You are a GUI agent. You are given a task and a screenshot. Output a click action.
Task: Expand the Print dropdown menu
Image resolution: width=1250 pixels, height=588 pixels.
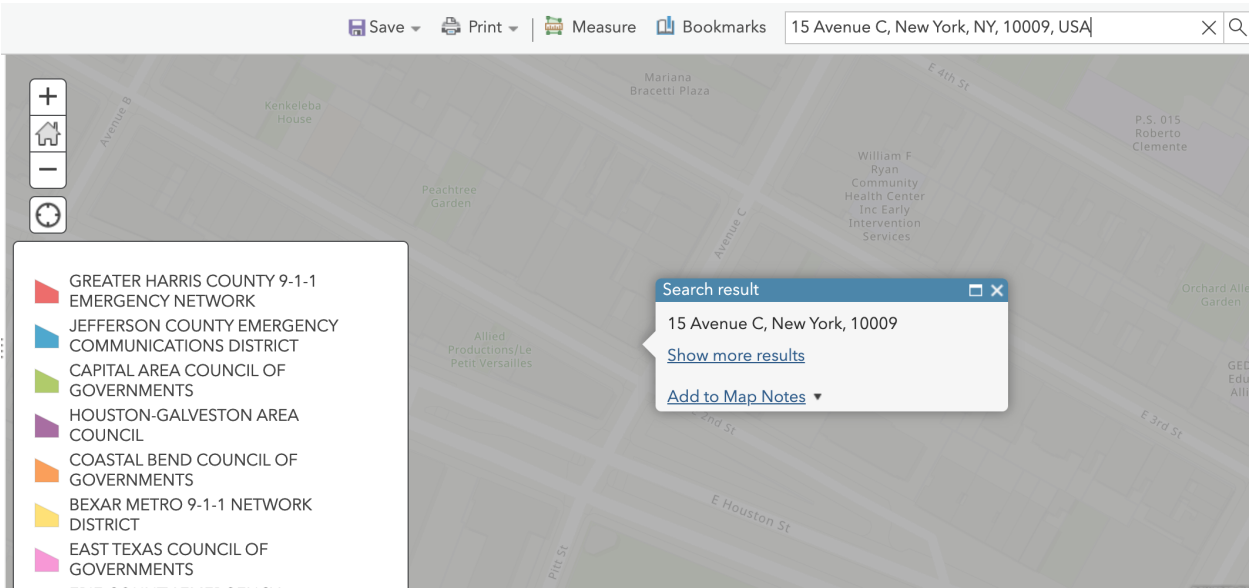coord(480,27)
